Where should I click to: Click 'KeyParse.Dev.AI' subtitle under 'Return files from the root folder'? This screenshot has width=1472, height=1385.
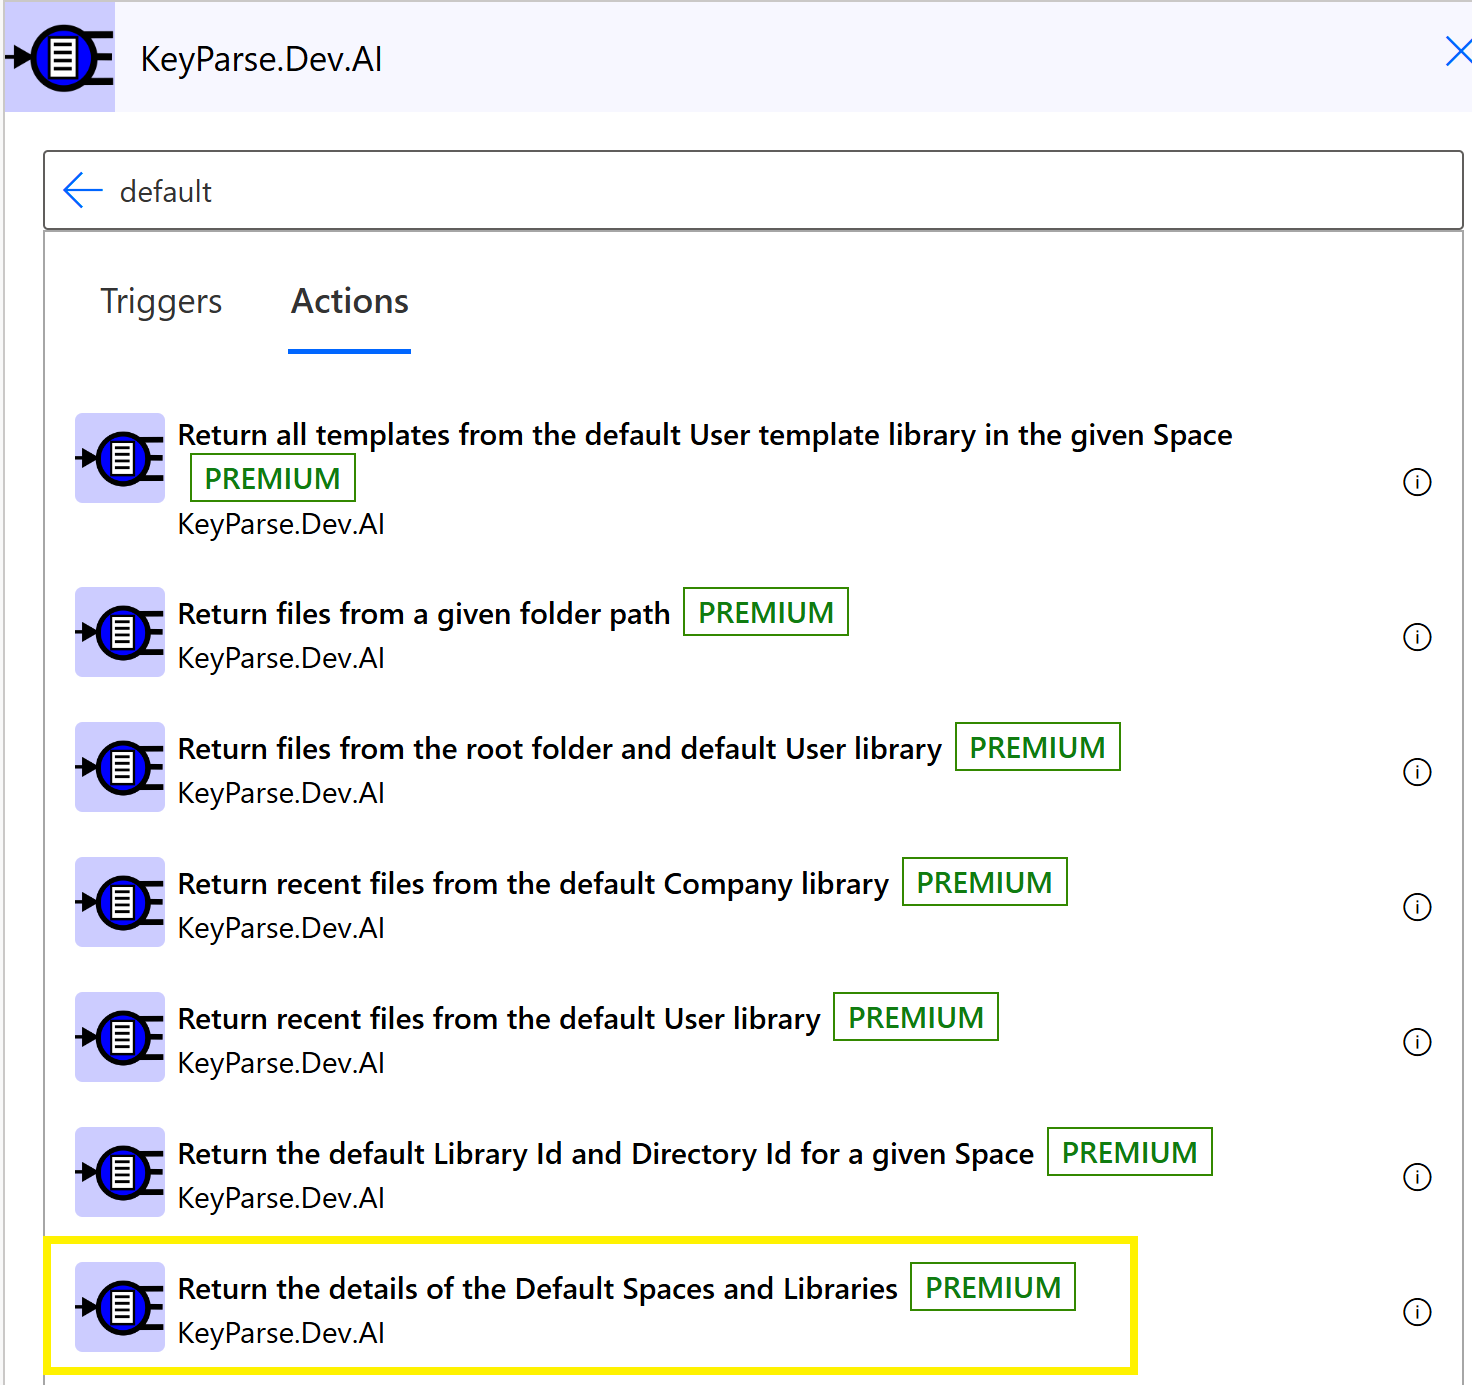[281, 793]
